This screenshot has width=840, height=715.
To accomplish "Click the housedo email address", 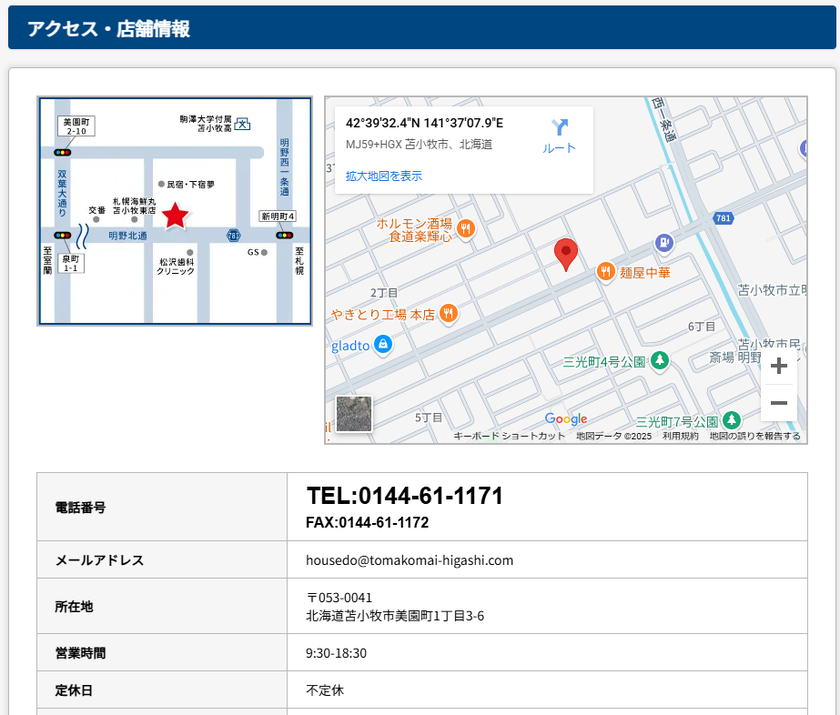I will pyautogui.click(x=409, y=560).
